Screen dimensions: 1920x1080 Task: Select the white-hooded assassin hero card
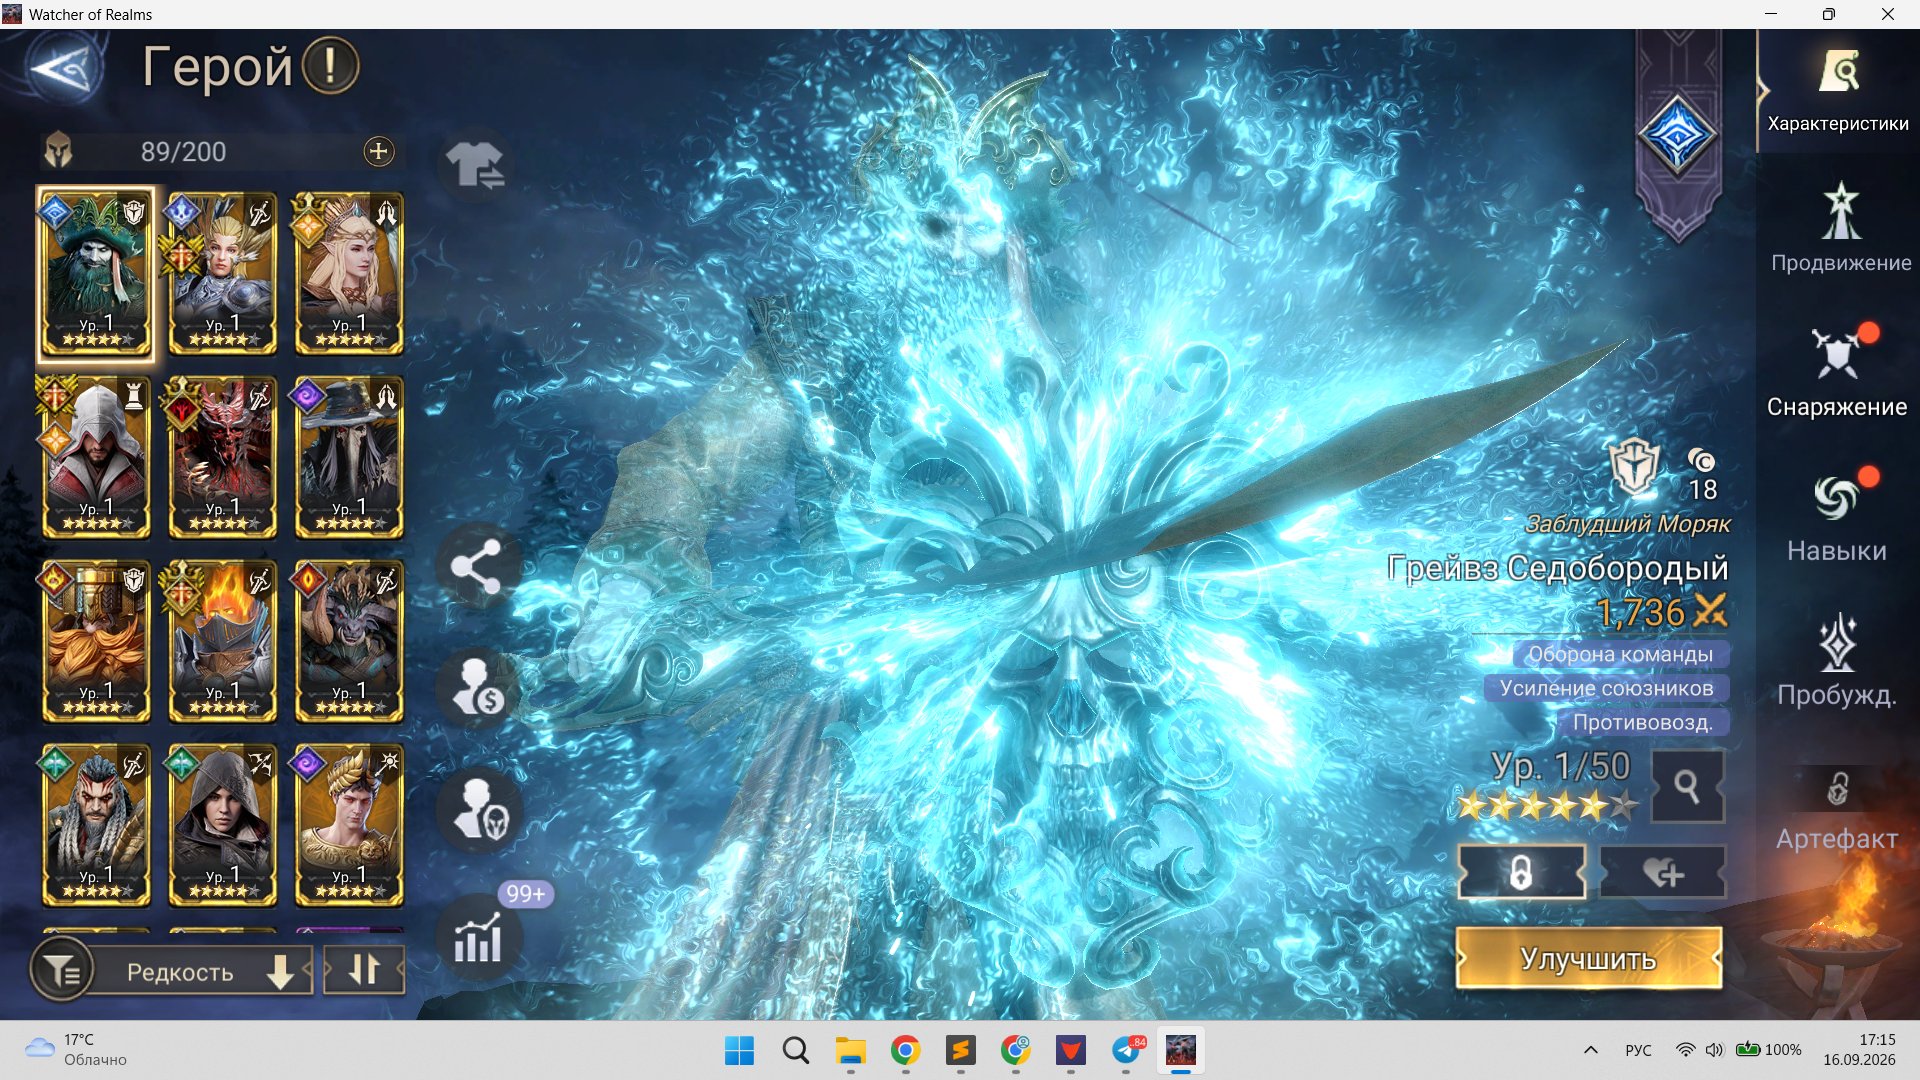click(x=96, y=458)
